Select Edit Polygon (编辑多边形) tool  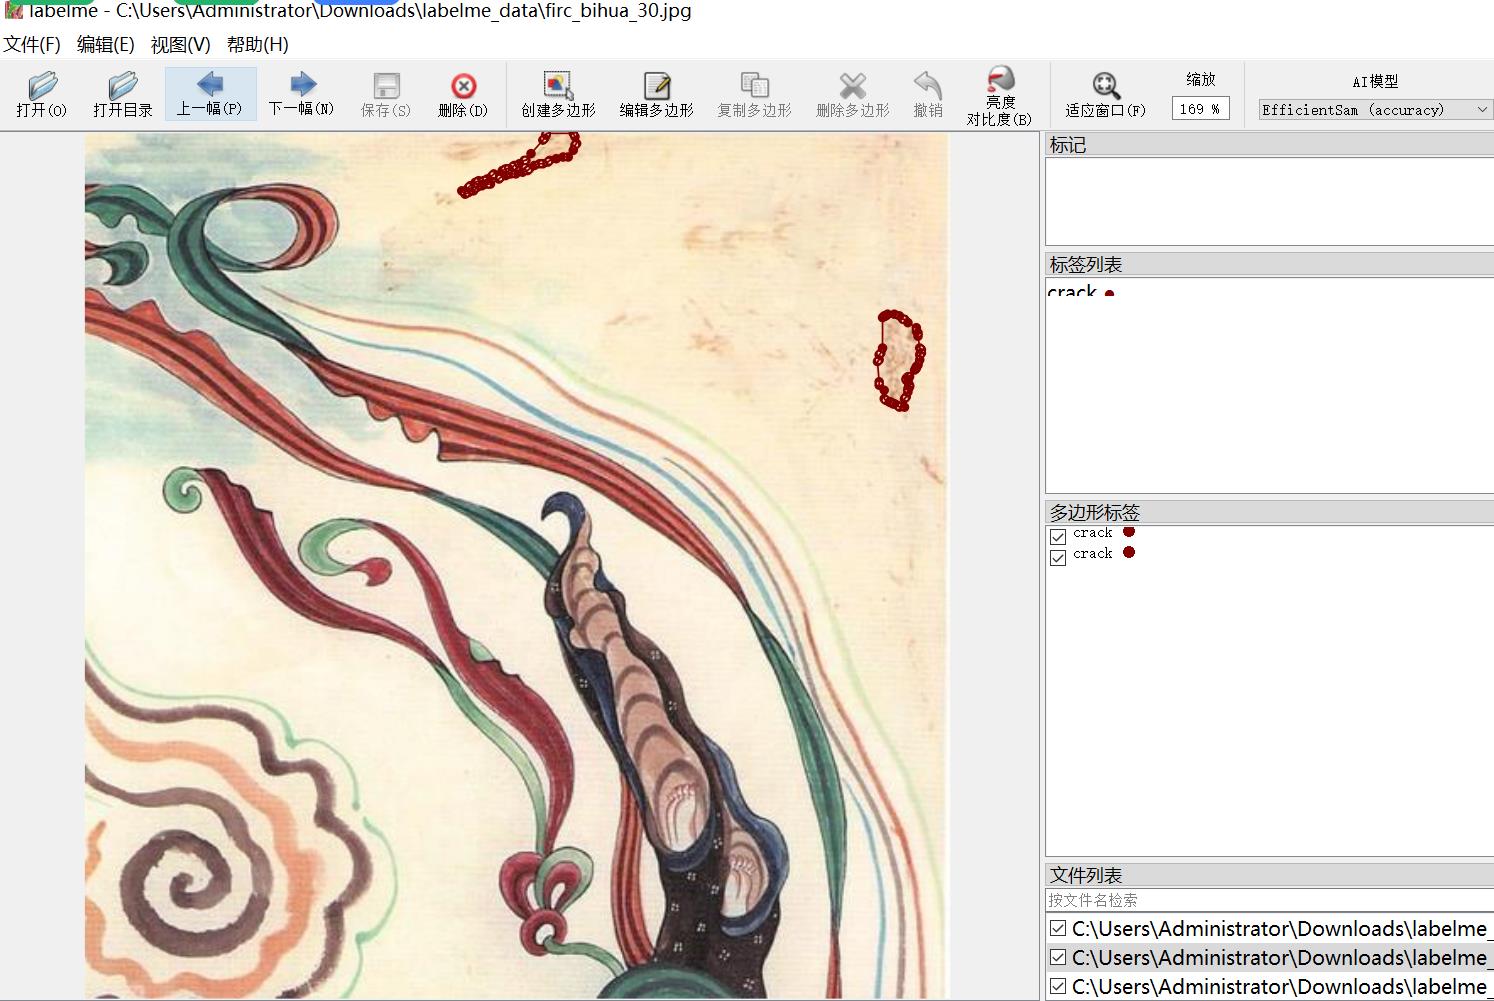point(656,94)
